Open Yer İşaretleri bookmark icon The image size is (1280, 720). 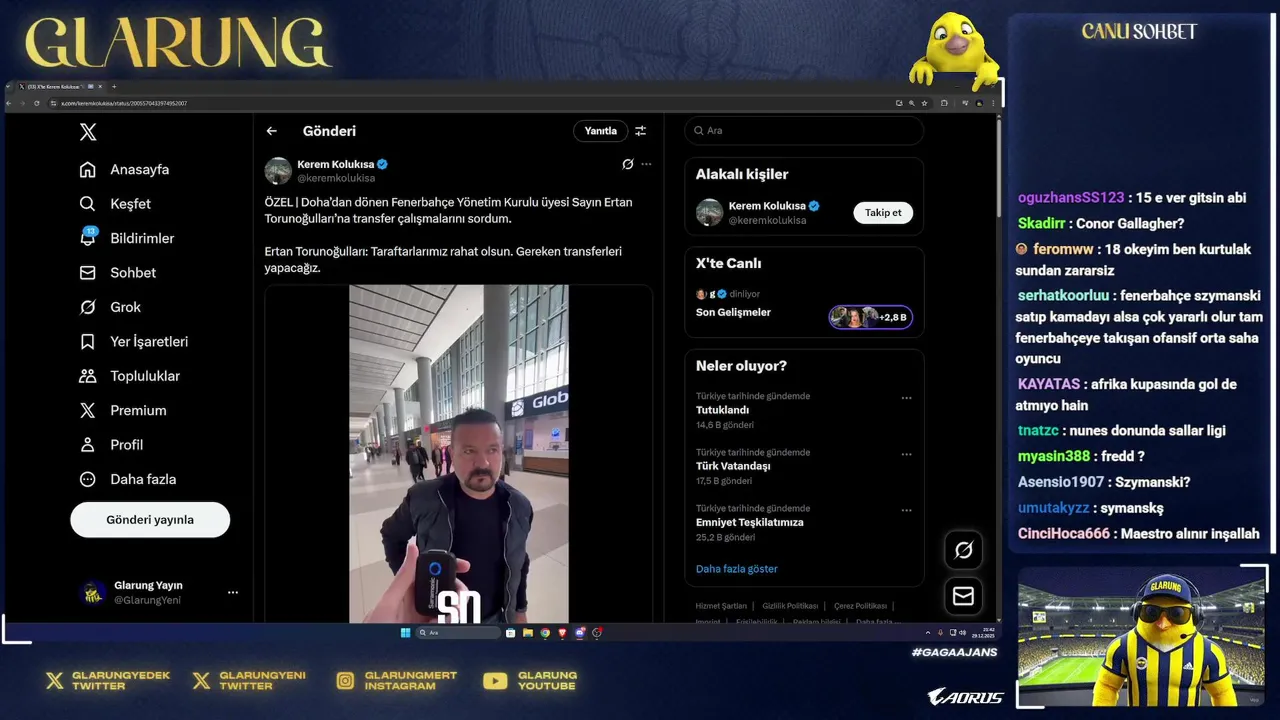pyautogui.click(x=88, y=341)
